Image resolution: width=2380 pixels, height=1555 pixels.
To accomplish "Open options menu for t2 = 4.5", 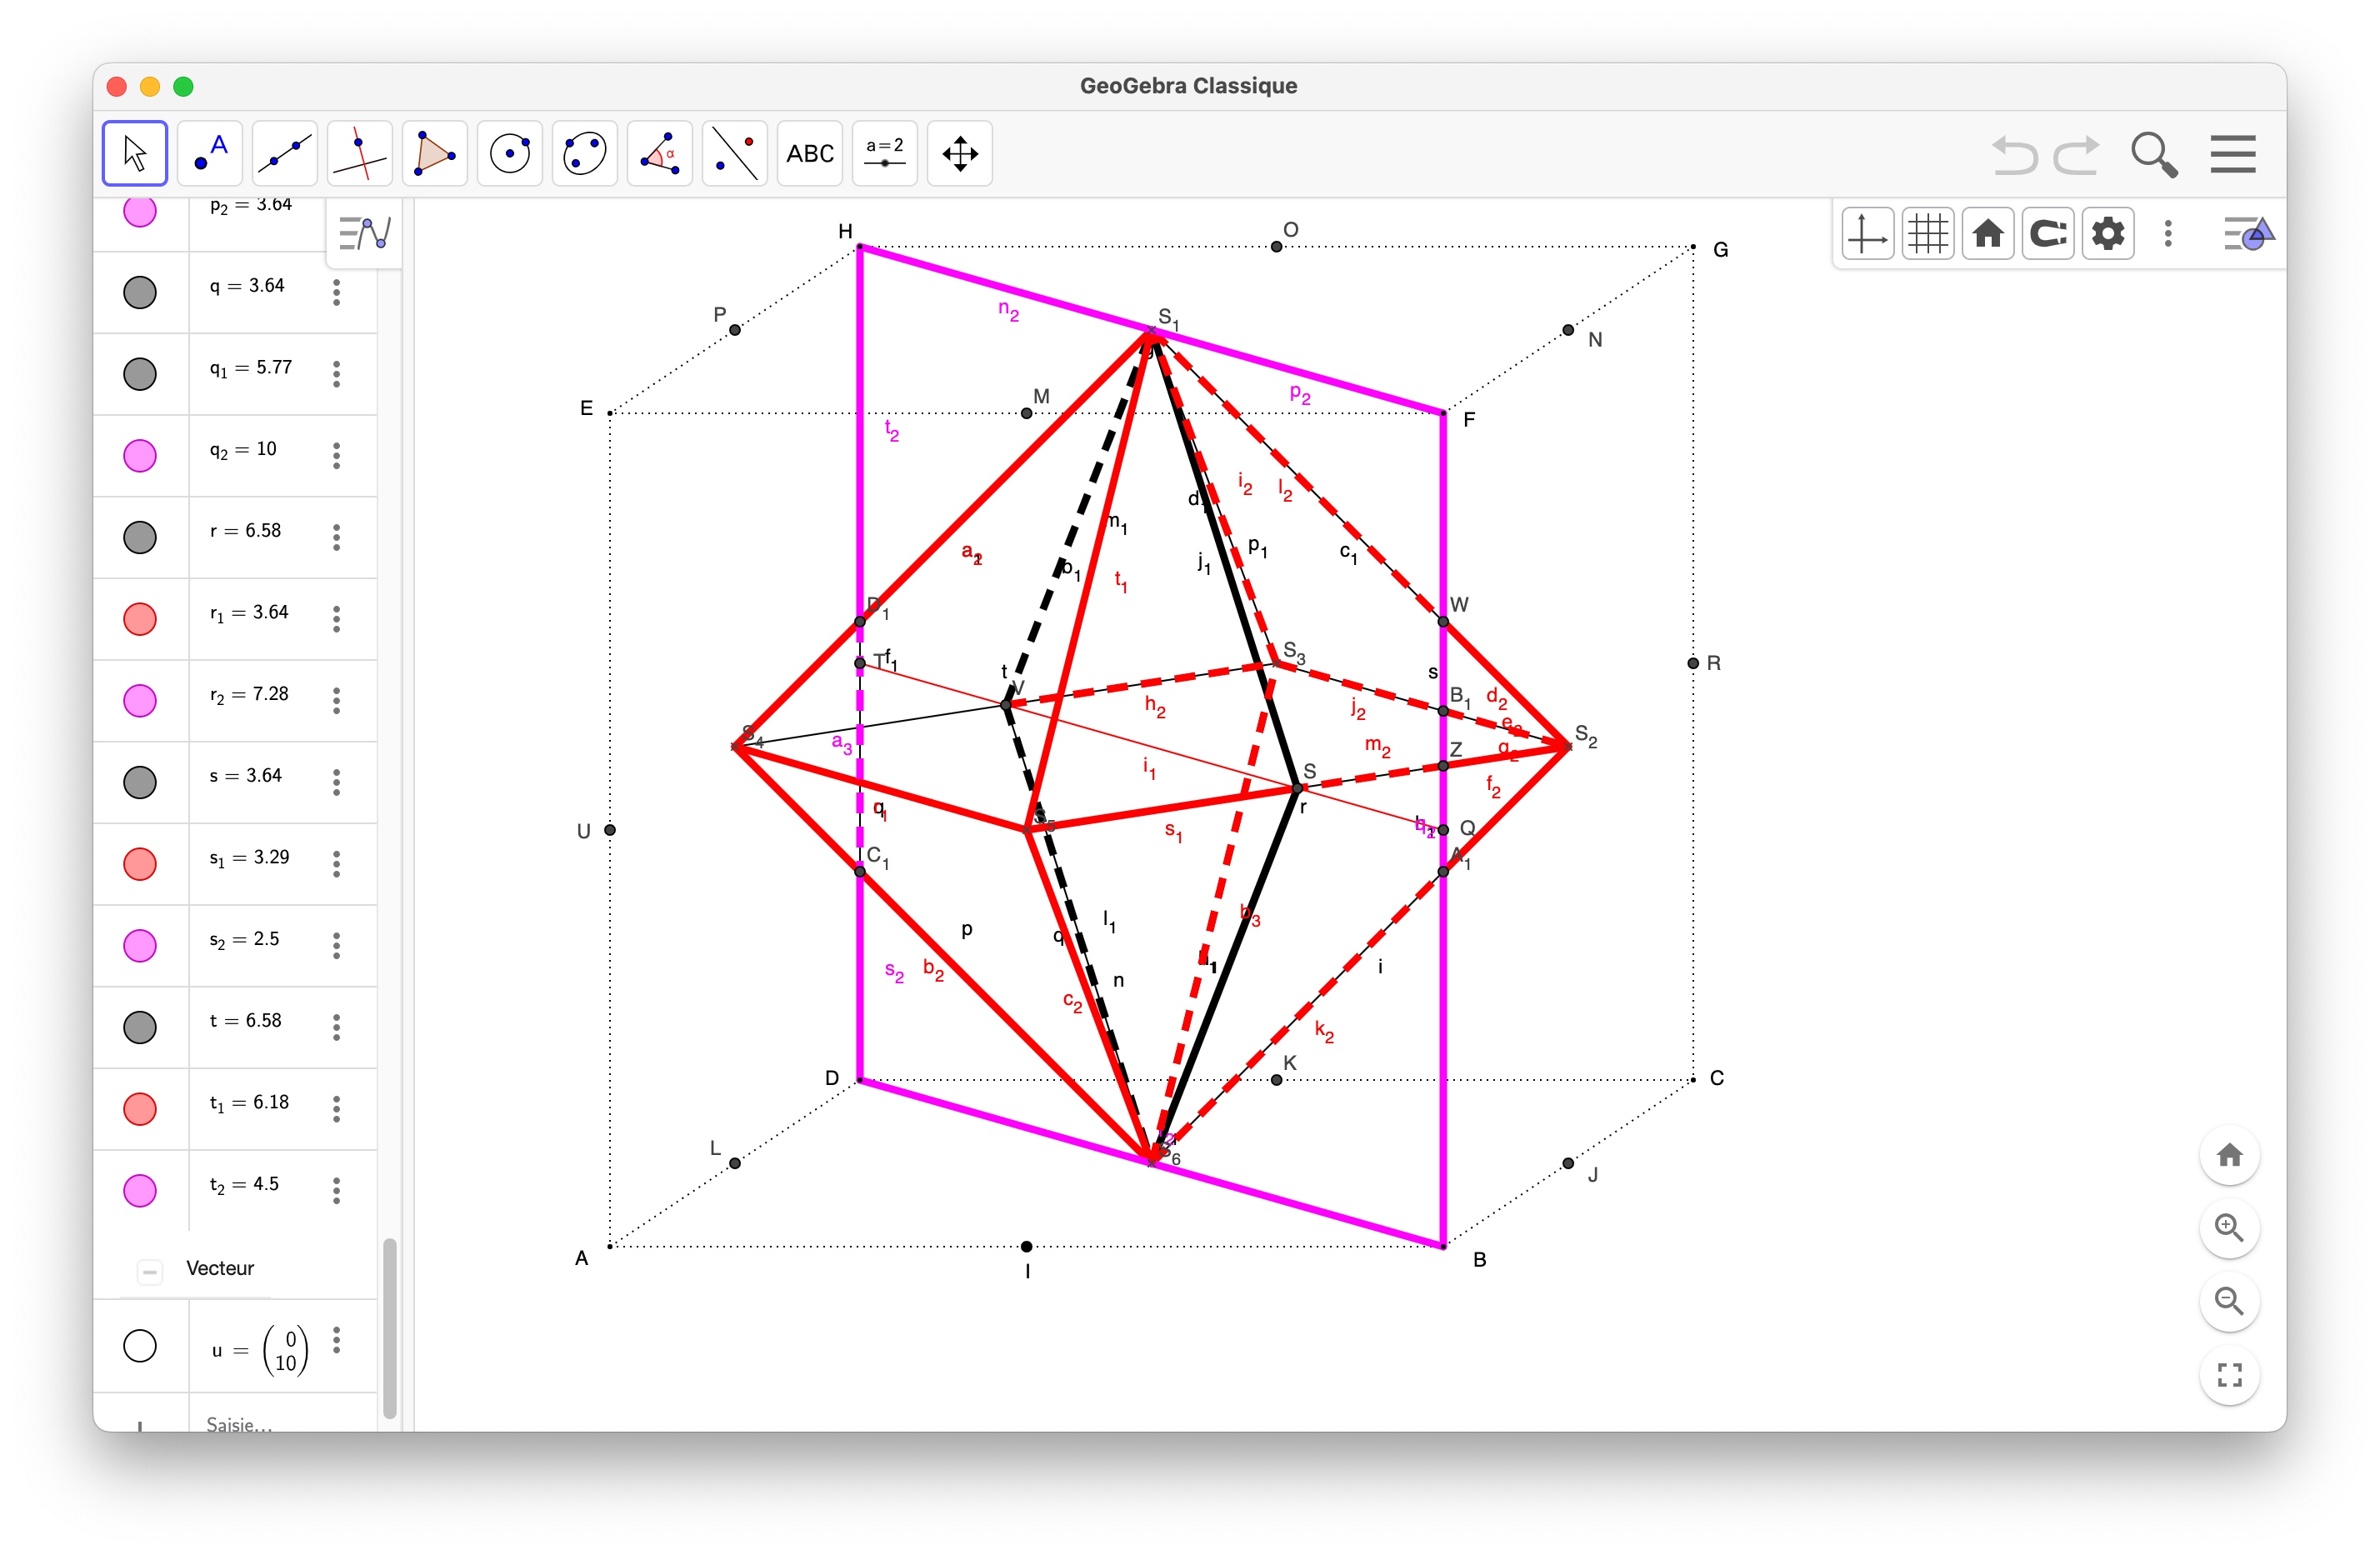I will (337, 1190).
